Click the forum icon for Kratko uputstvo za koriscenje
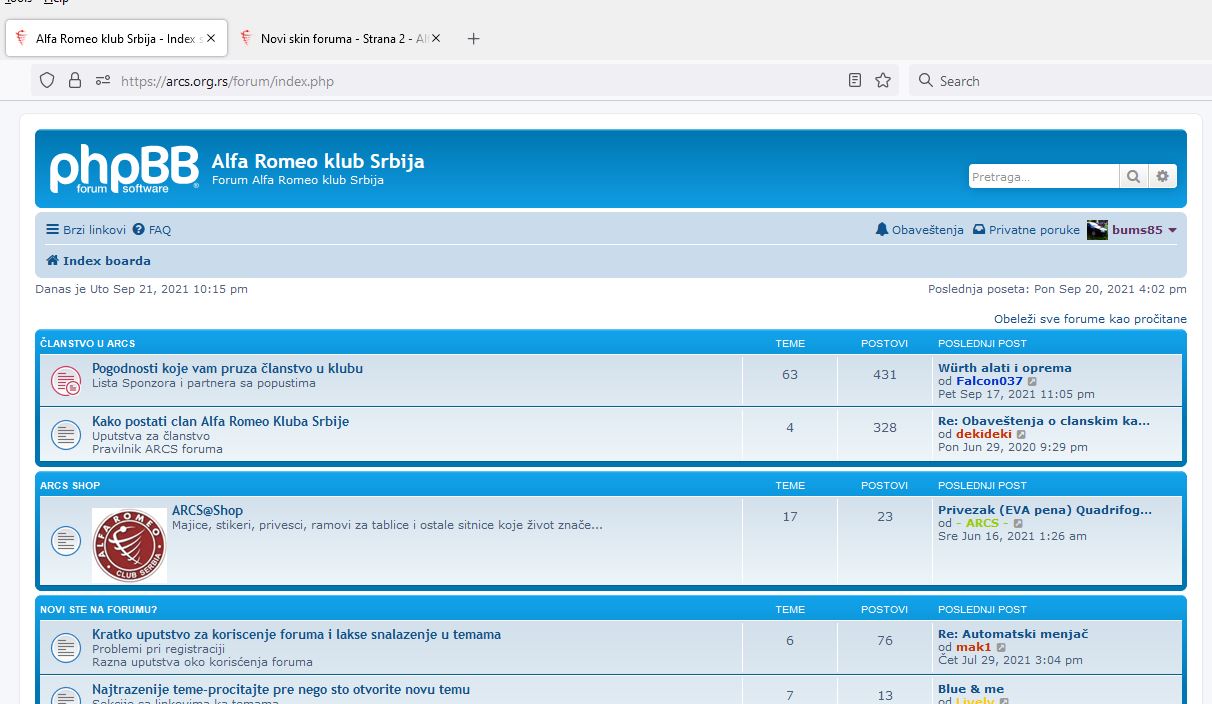This screenshot has height=704, width=1212. coord(66,647)
